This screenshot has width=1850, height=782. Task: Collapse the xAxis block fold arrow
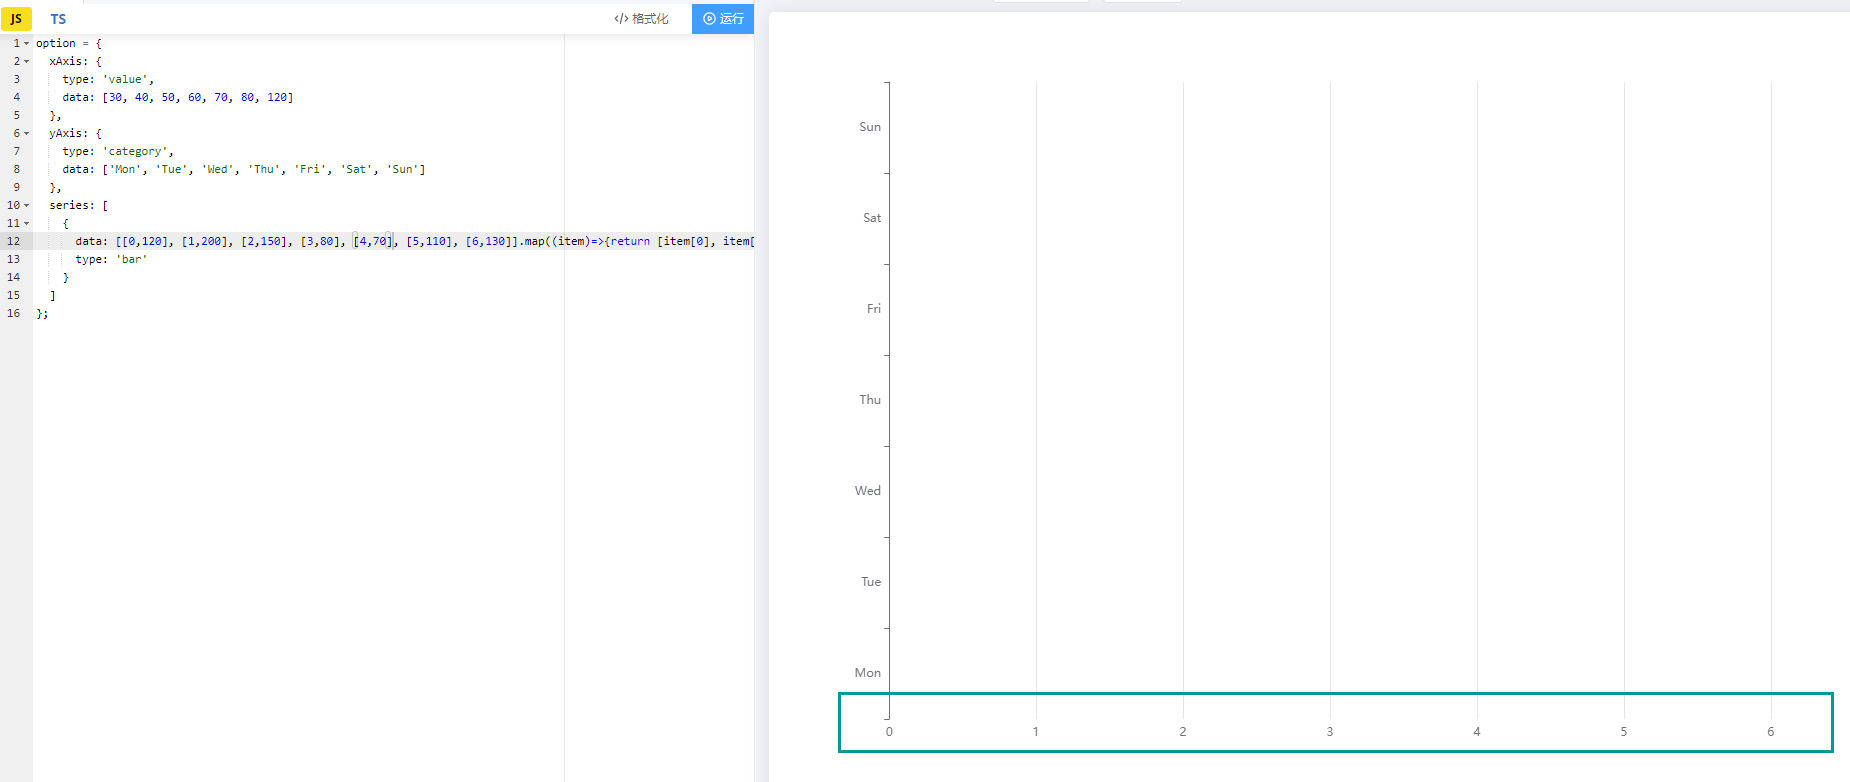tap(27, 62)
